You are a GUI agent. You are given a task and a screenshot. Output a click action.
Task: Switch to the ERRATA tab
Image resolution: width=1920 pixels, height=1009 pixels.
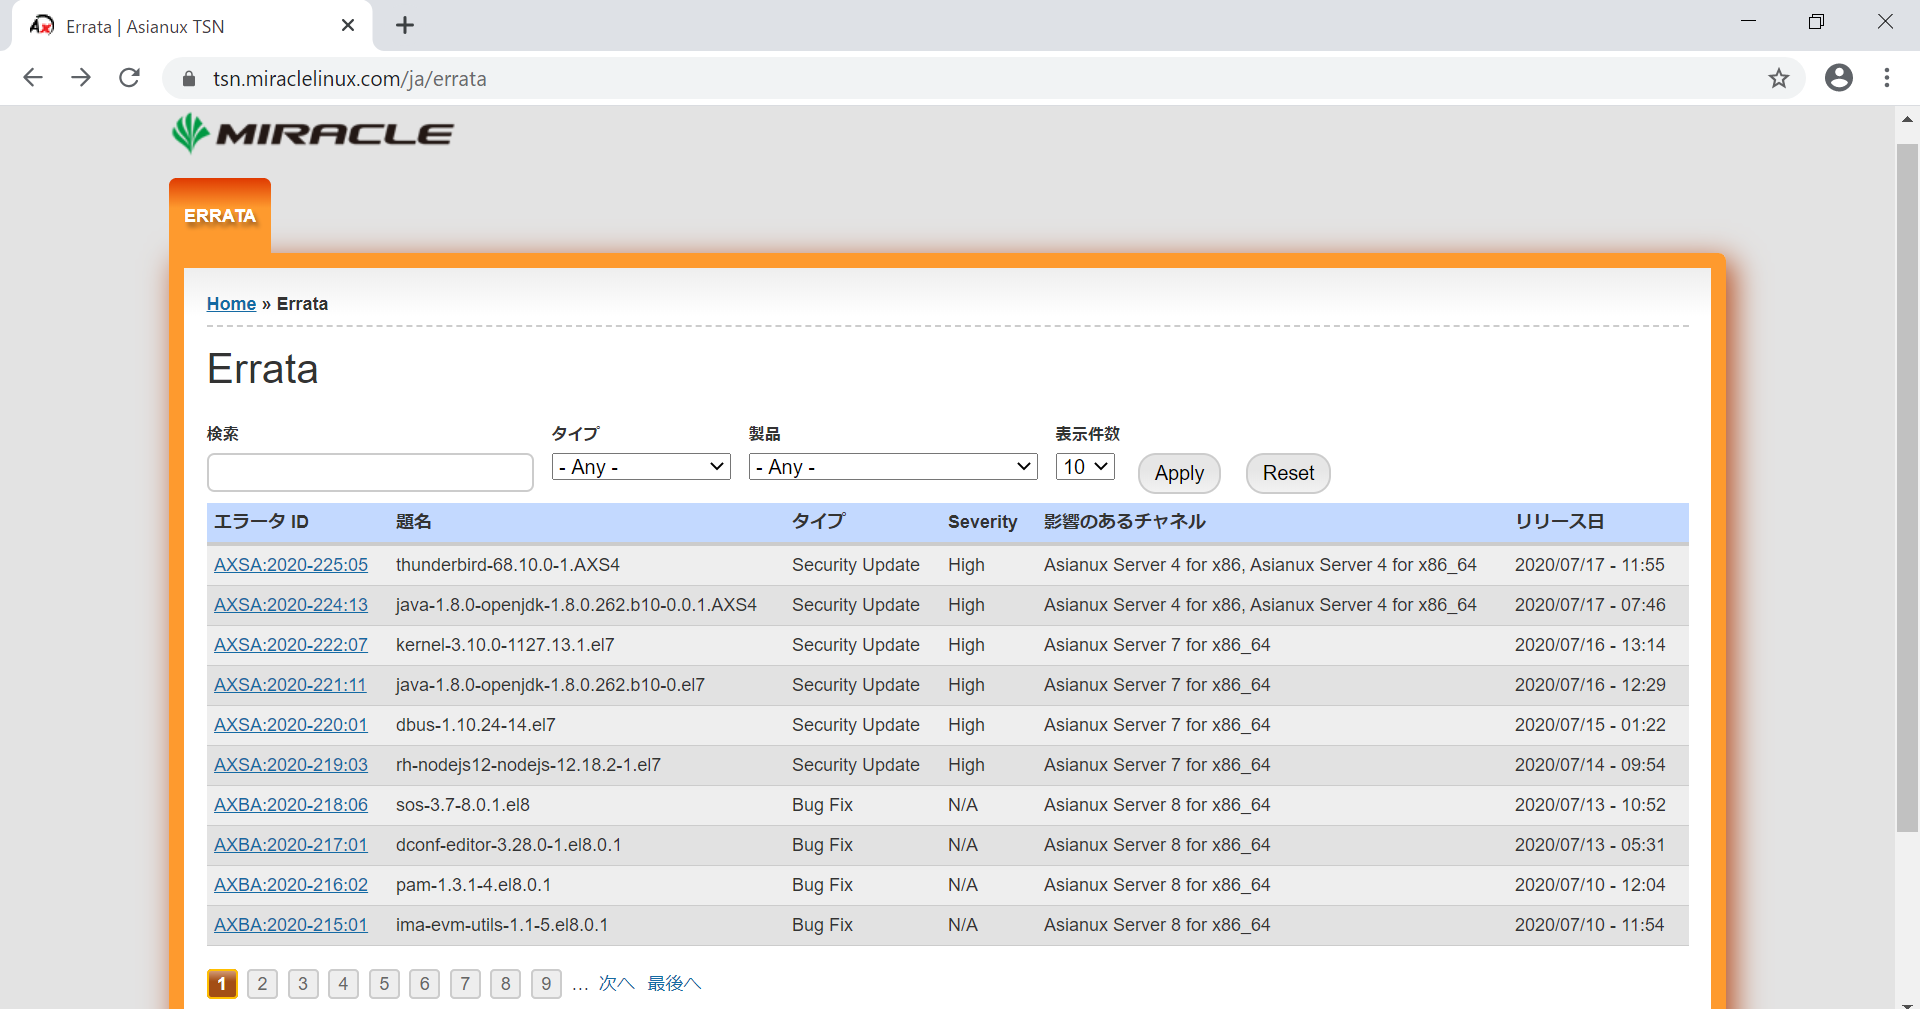coord(220,216)
